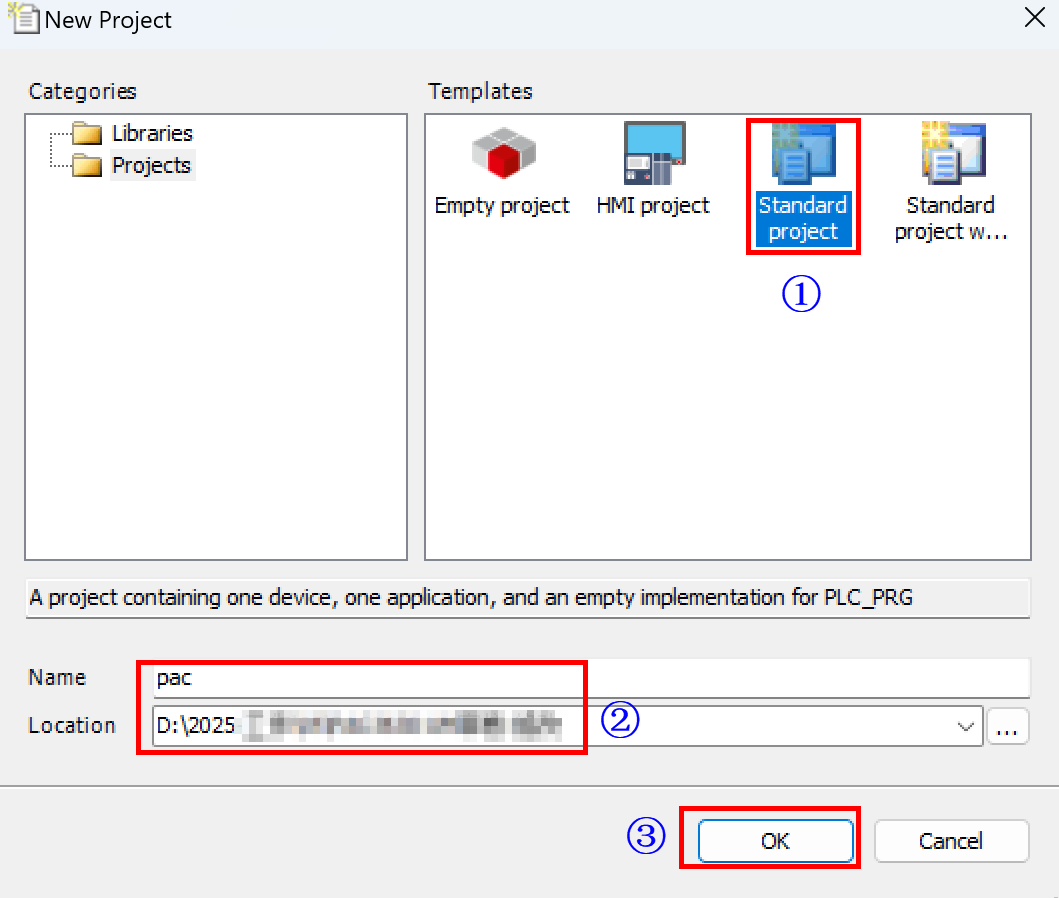Click the Libraries folder icon
Screen dimensions: 1059x898
[x=88, y=134]
